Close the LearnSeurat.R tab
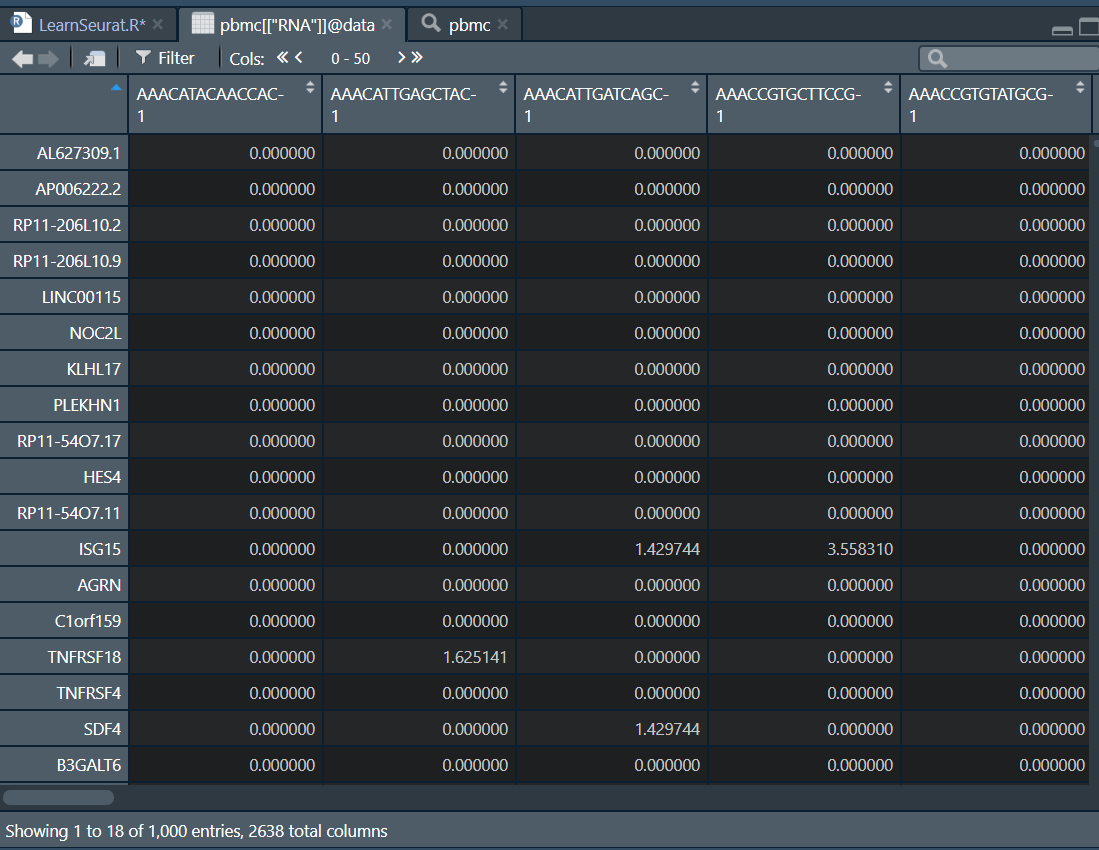The image size is (1099, 850). pyautogui.click(x=158, y=25)
